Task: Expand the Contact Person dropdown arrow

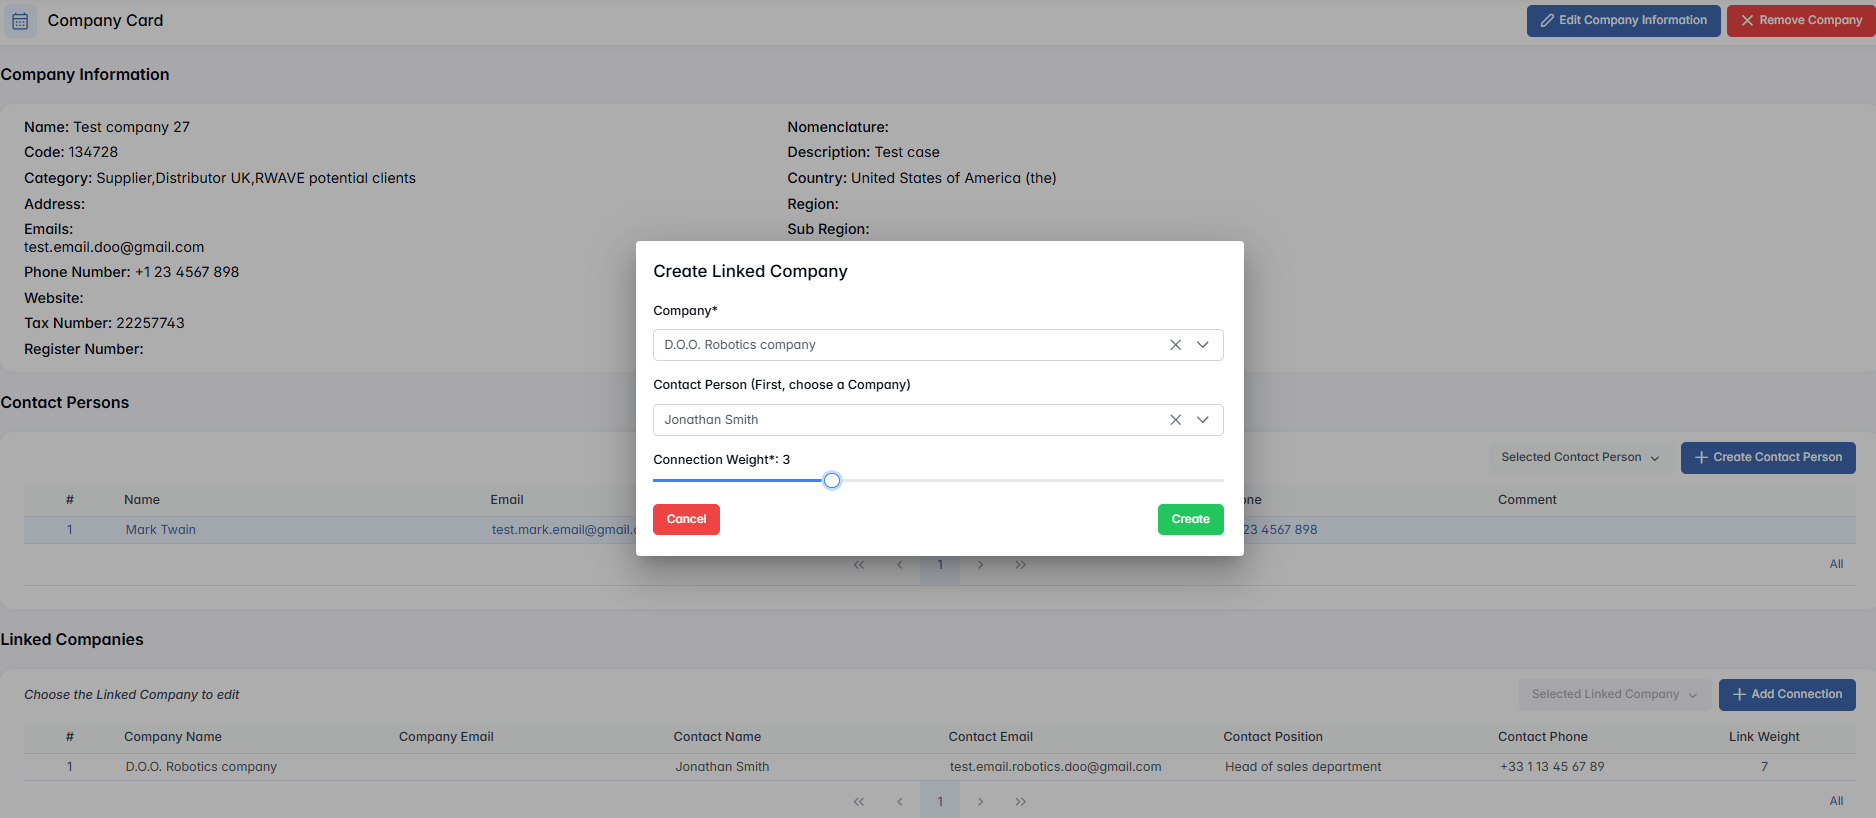Action: point(1203,420)
